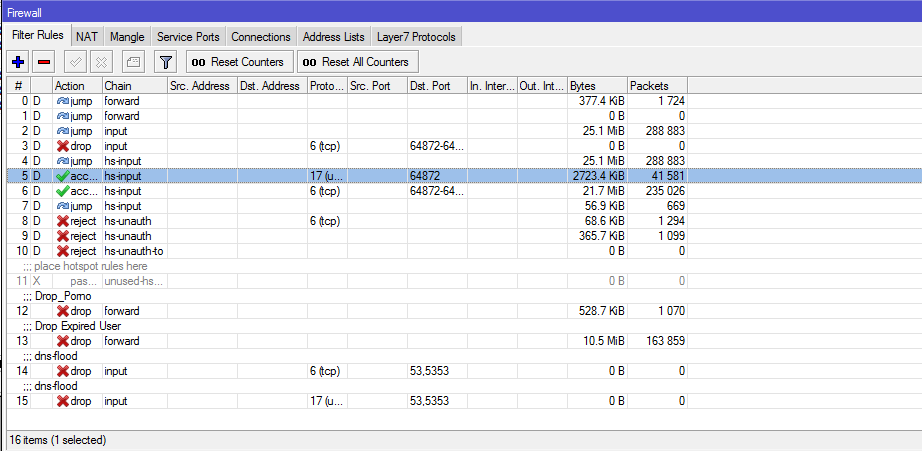Click the checkmark enable rule icon
The image size is (922, 460).
(76, 62)
